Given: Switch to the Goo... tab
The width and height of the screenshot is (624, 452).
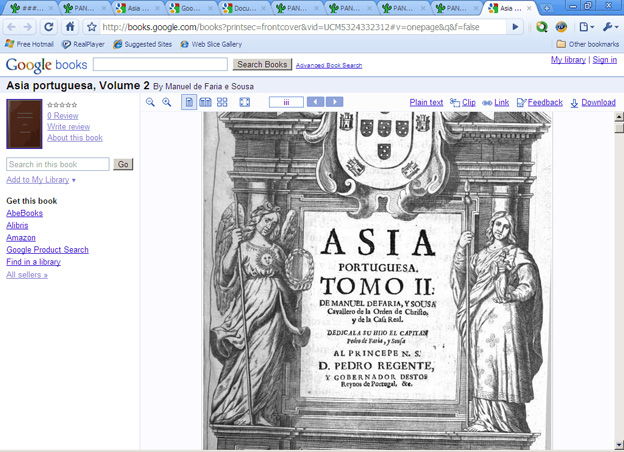Looking at the screenshot, I should (191, 8).
